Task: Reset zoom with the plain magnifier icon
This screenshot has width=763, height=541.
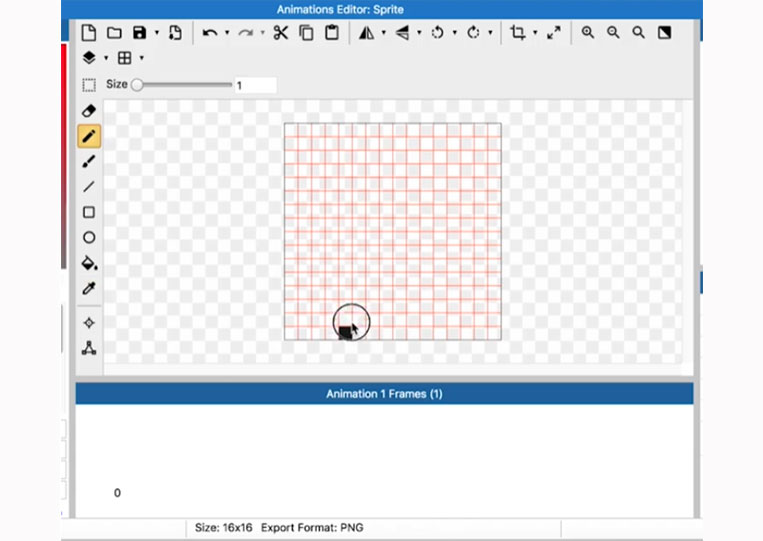Action: (638, 33)
